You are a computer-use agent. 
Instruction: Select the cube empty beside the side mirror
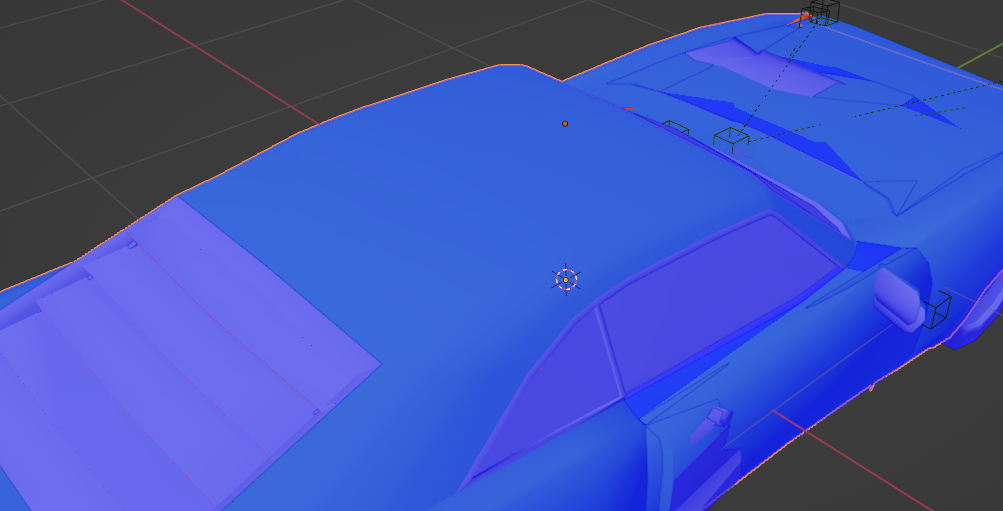[x=936, y=311]
